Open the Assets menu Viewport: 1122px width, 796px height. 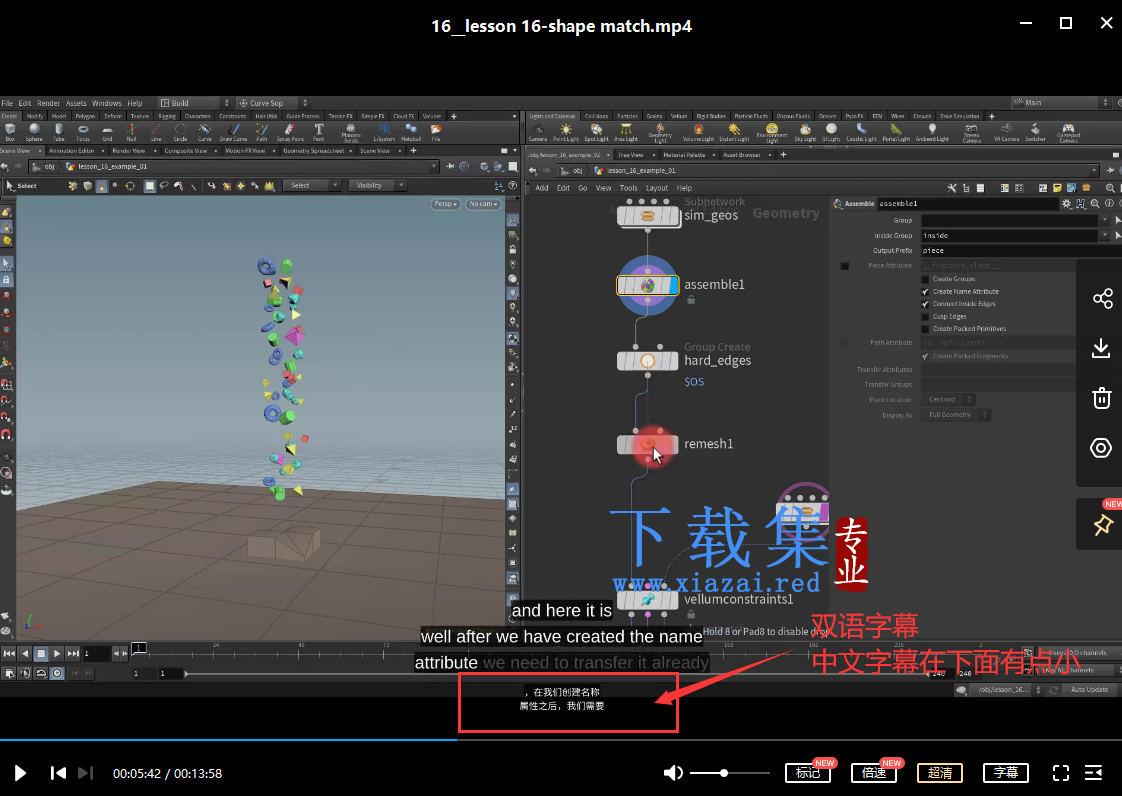76,103
